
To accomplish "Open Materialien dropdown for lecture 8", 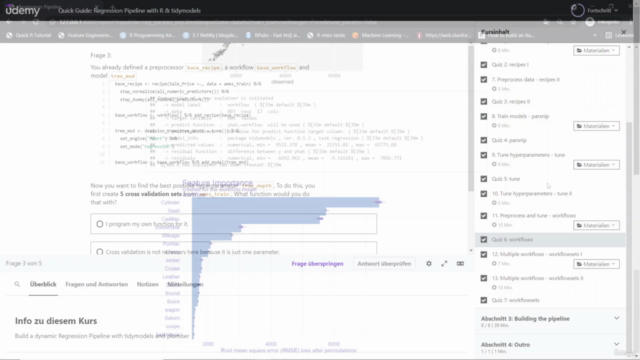I will pyautogui.click(x=596, y=126).
